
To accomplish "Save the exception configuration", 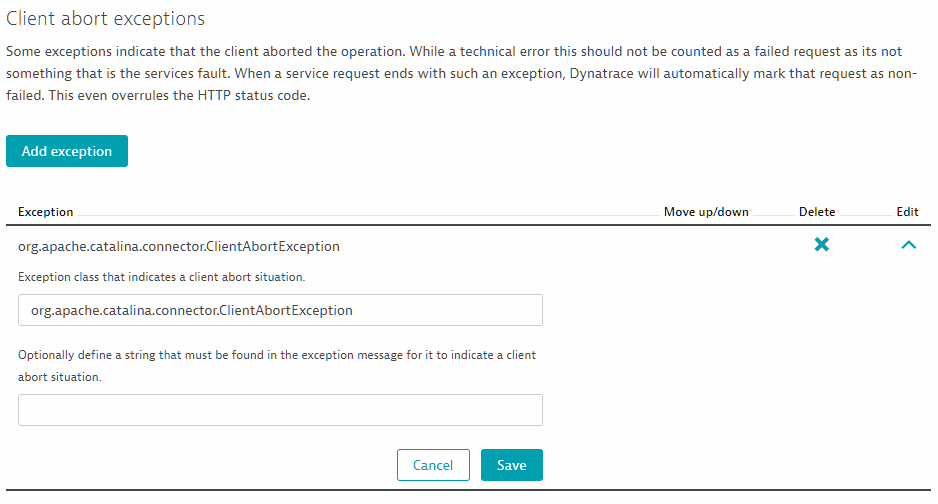I will click(x=511, y=465).
